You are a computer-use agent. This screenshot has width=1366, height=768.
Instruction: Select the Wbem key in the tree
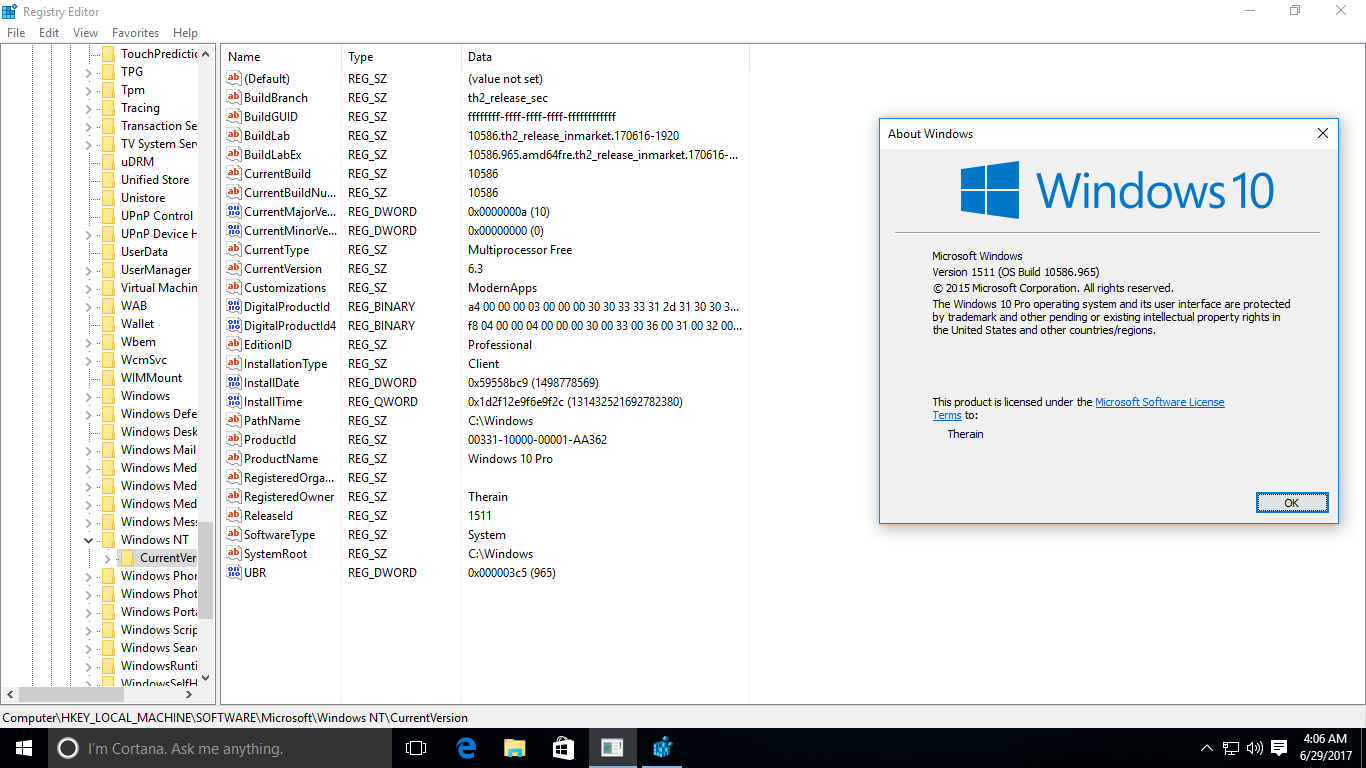(x=138, y=342)
